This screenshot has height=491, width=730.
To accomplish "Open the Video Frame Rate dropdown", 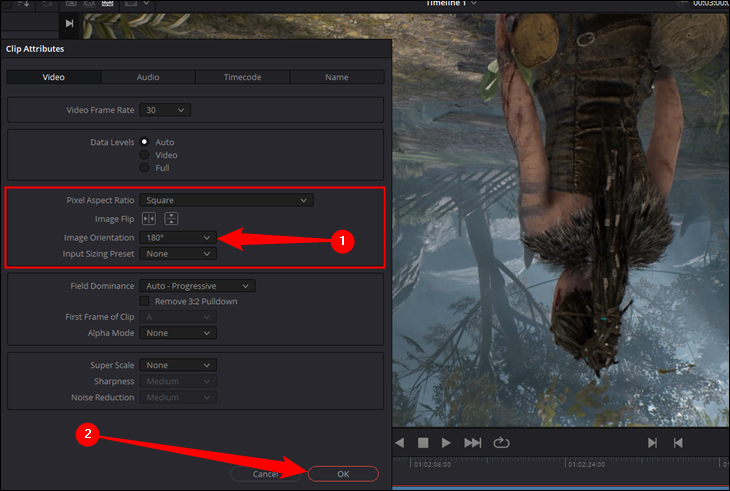I will (x=165, y=110).
